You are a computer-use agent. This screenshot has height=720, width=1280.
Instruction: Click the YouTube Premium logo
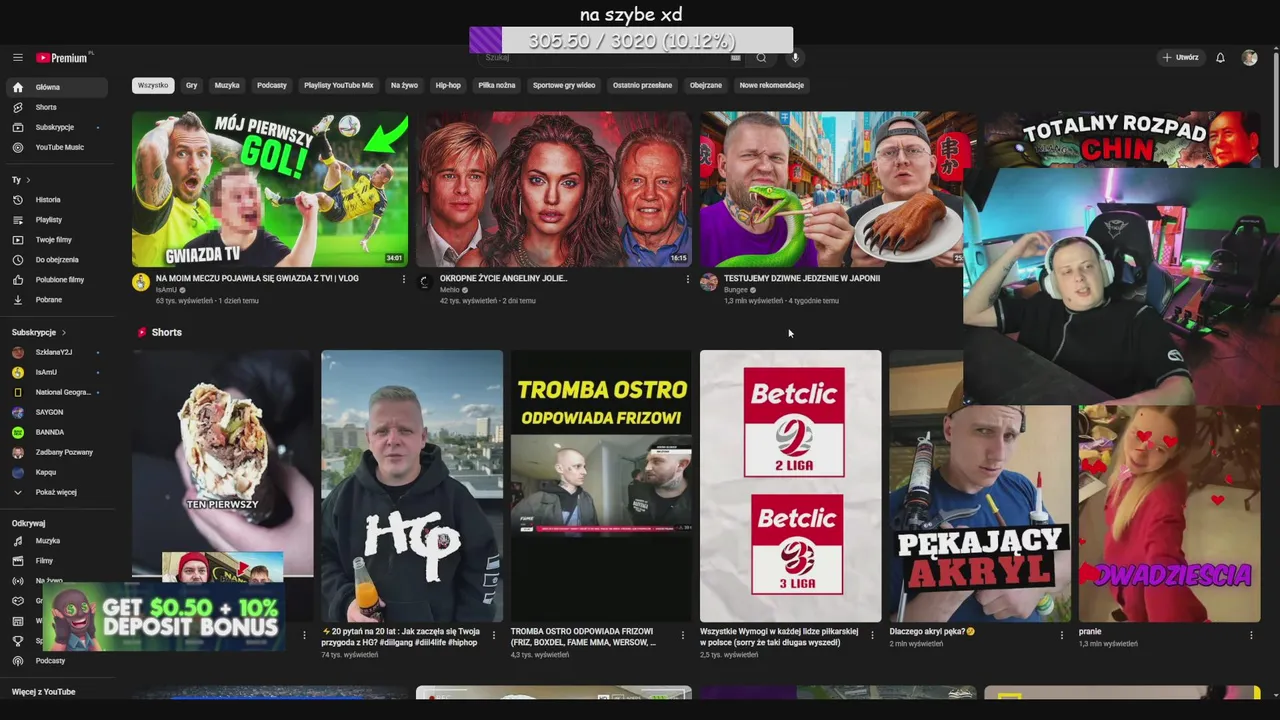click(64, 58)
